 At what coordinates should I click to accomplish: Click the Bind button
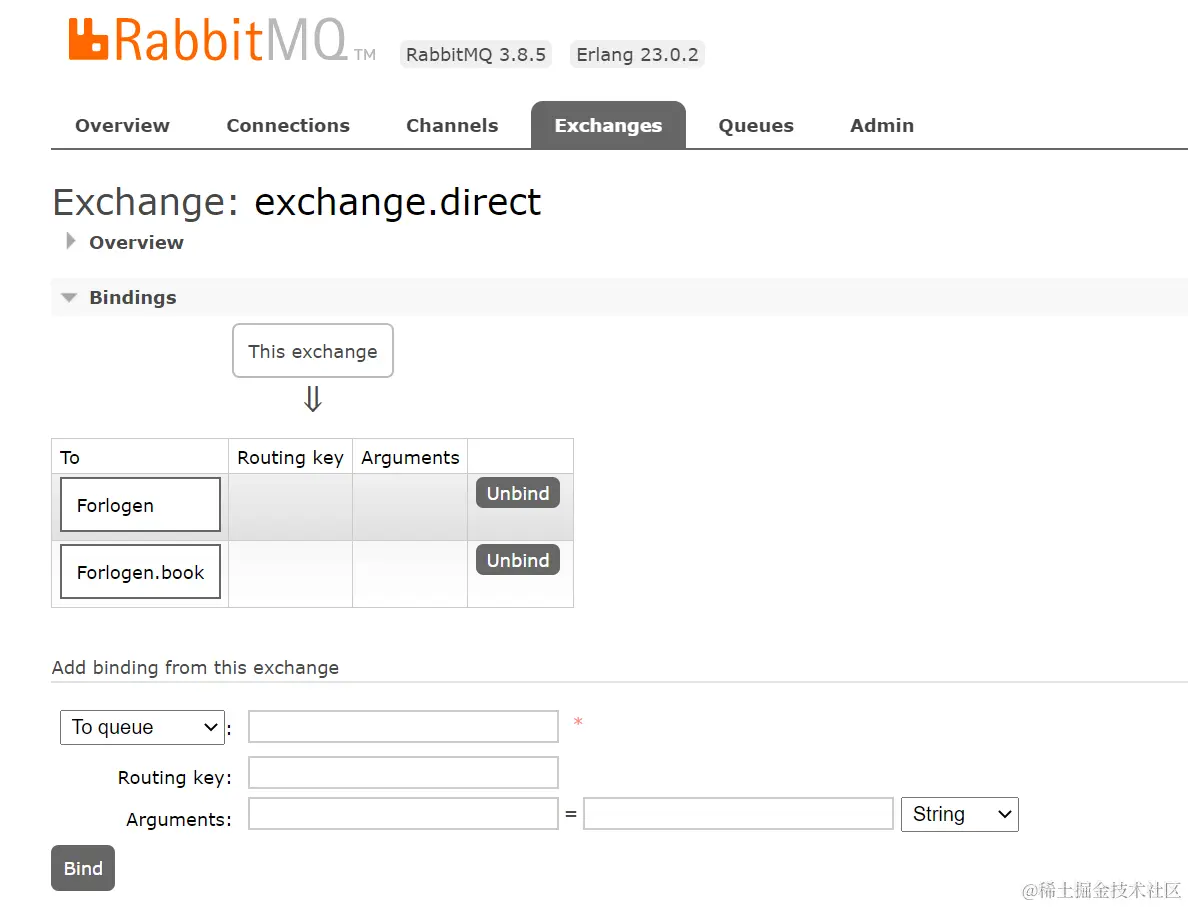pyautogui.click(x=83, y=868)
